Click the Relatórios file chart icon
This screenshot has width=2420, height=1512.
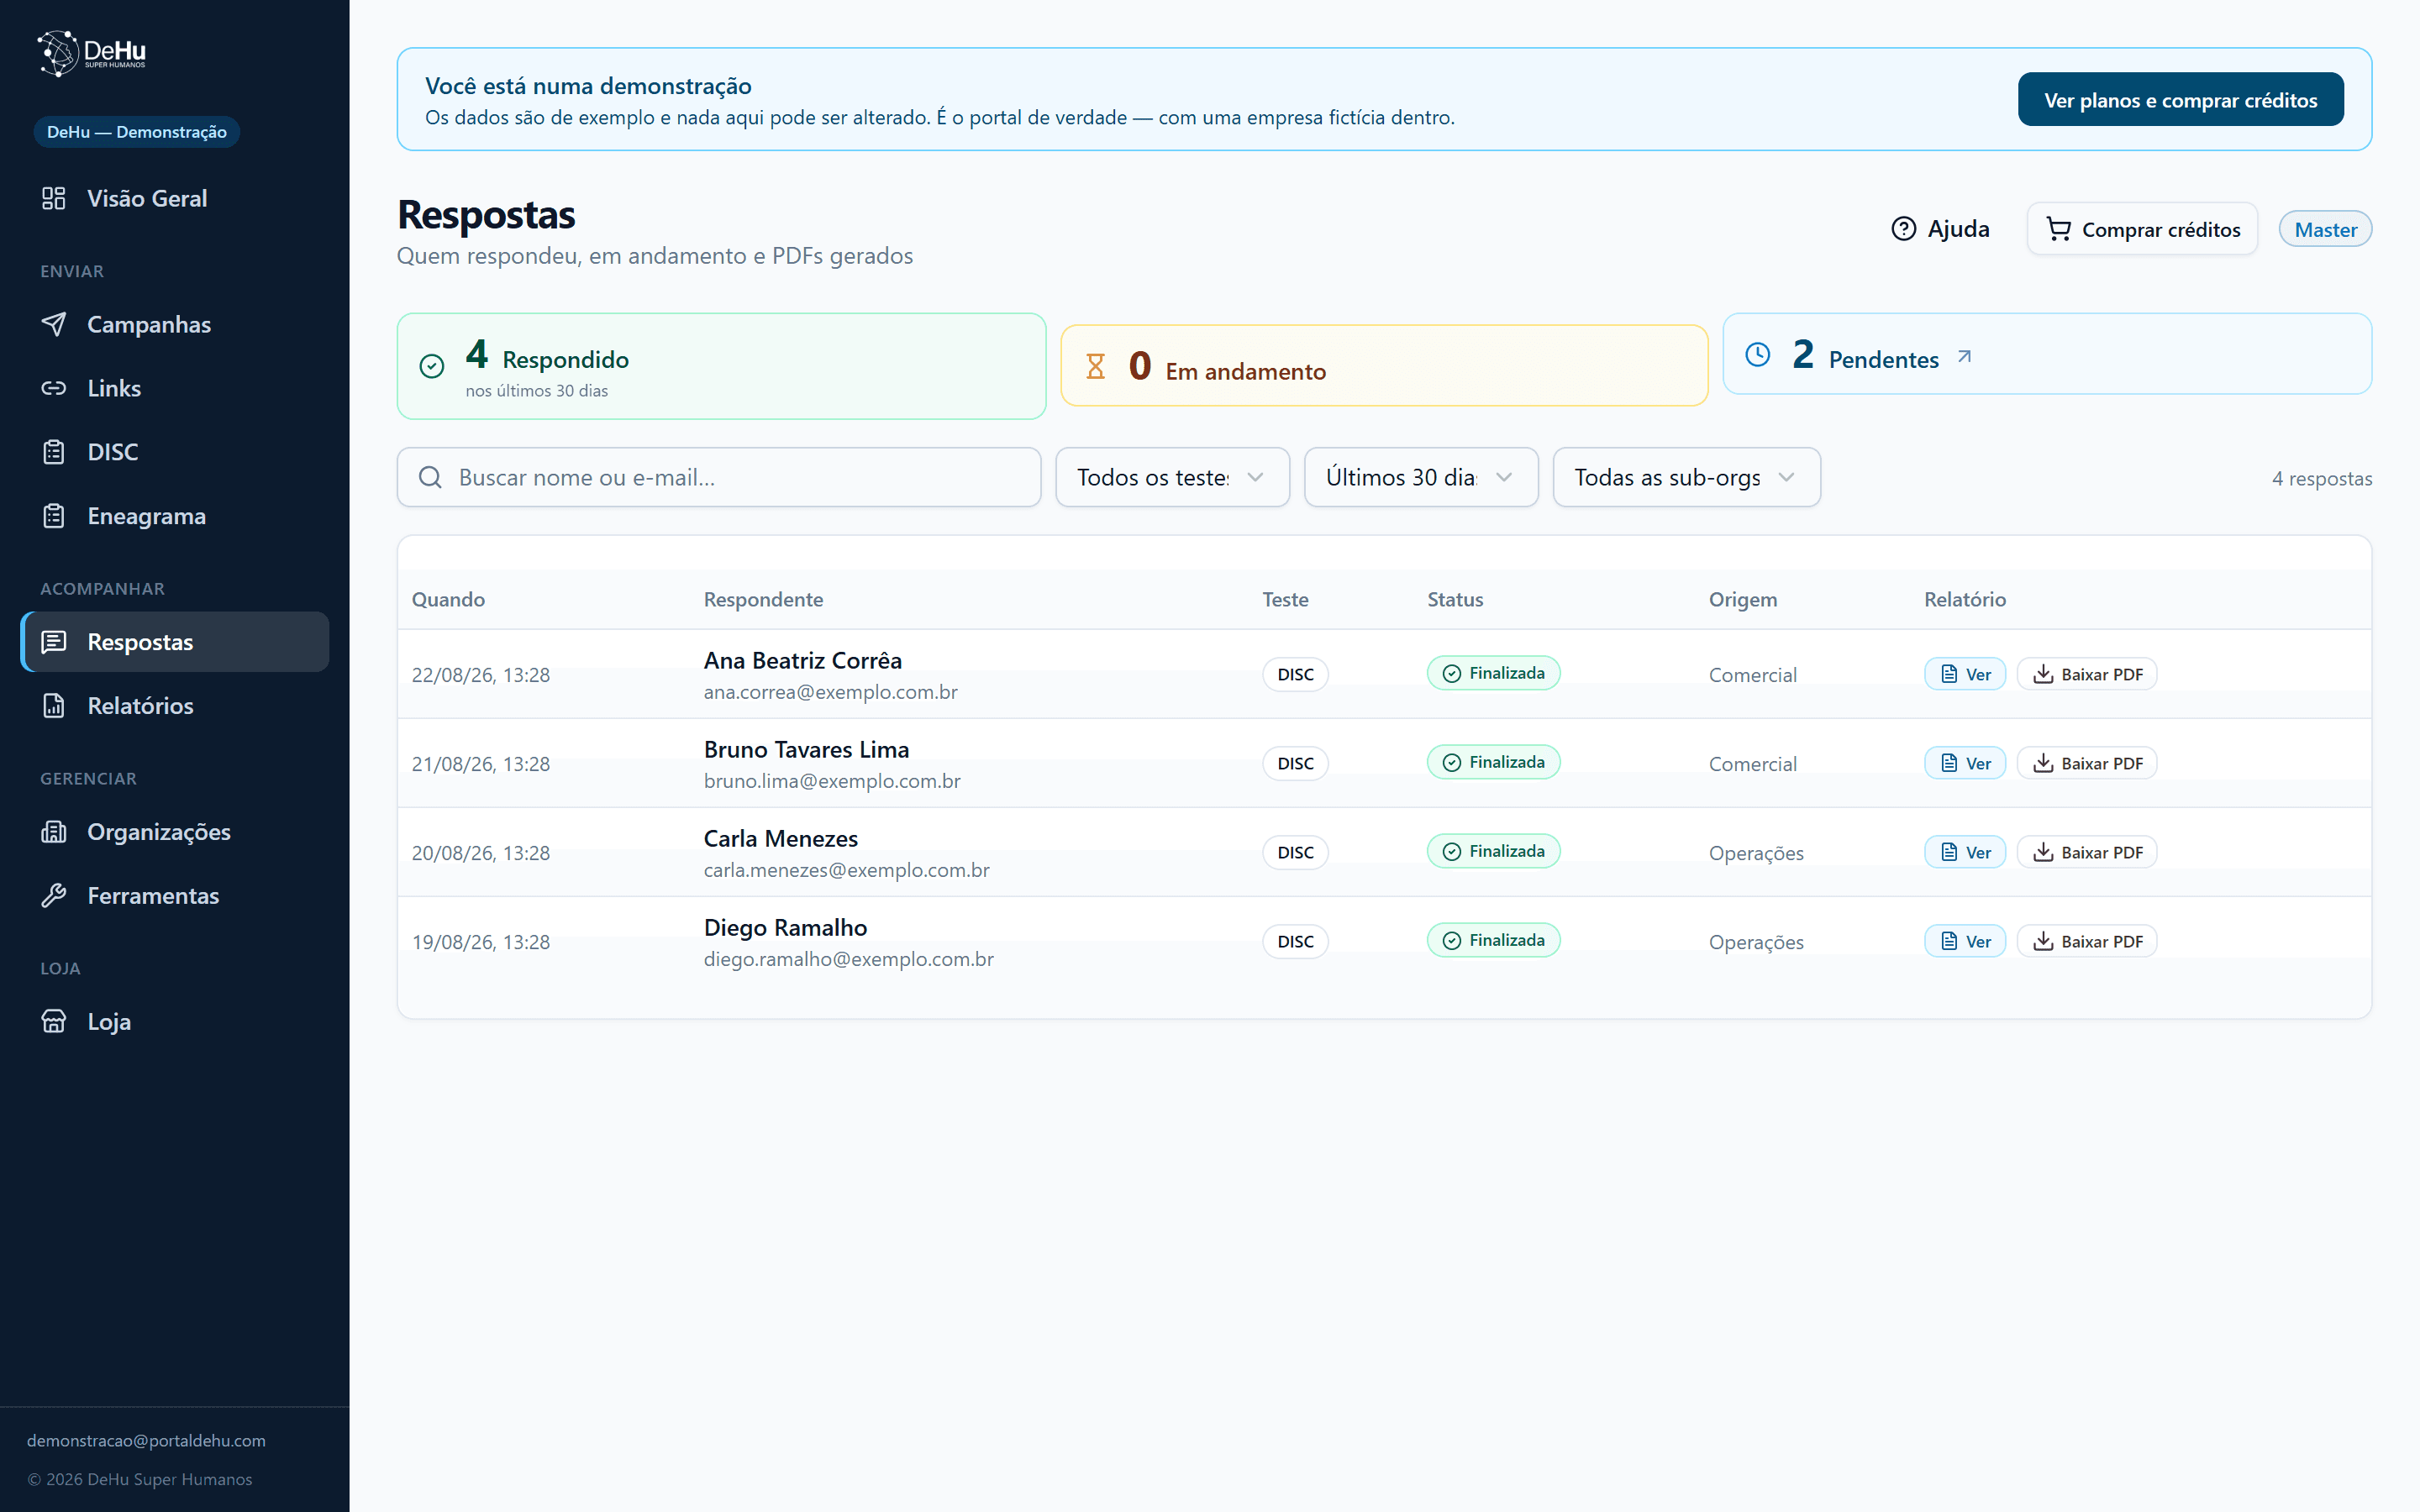click(x=54, y=706)
